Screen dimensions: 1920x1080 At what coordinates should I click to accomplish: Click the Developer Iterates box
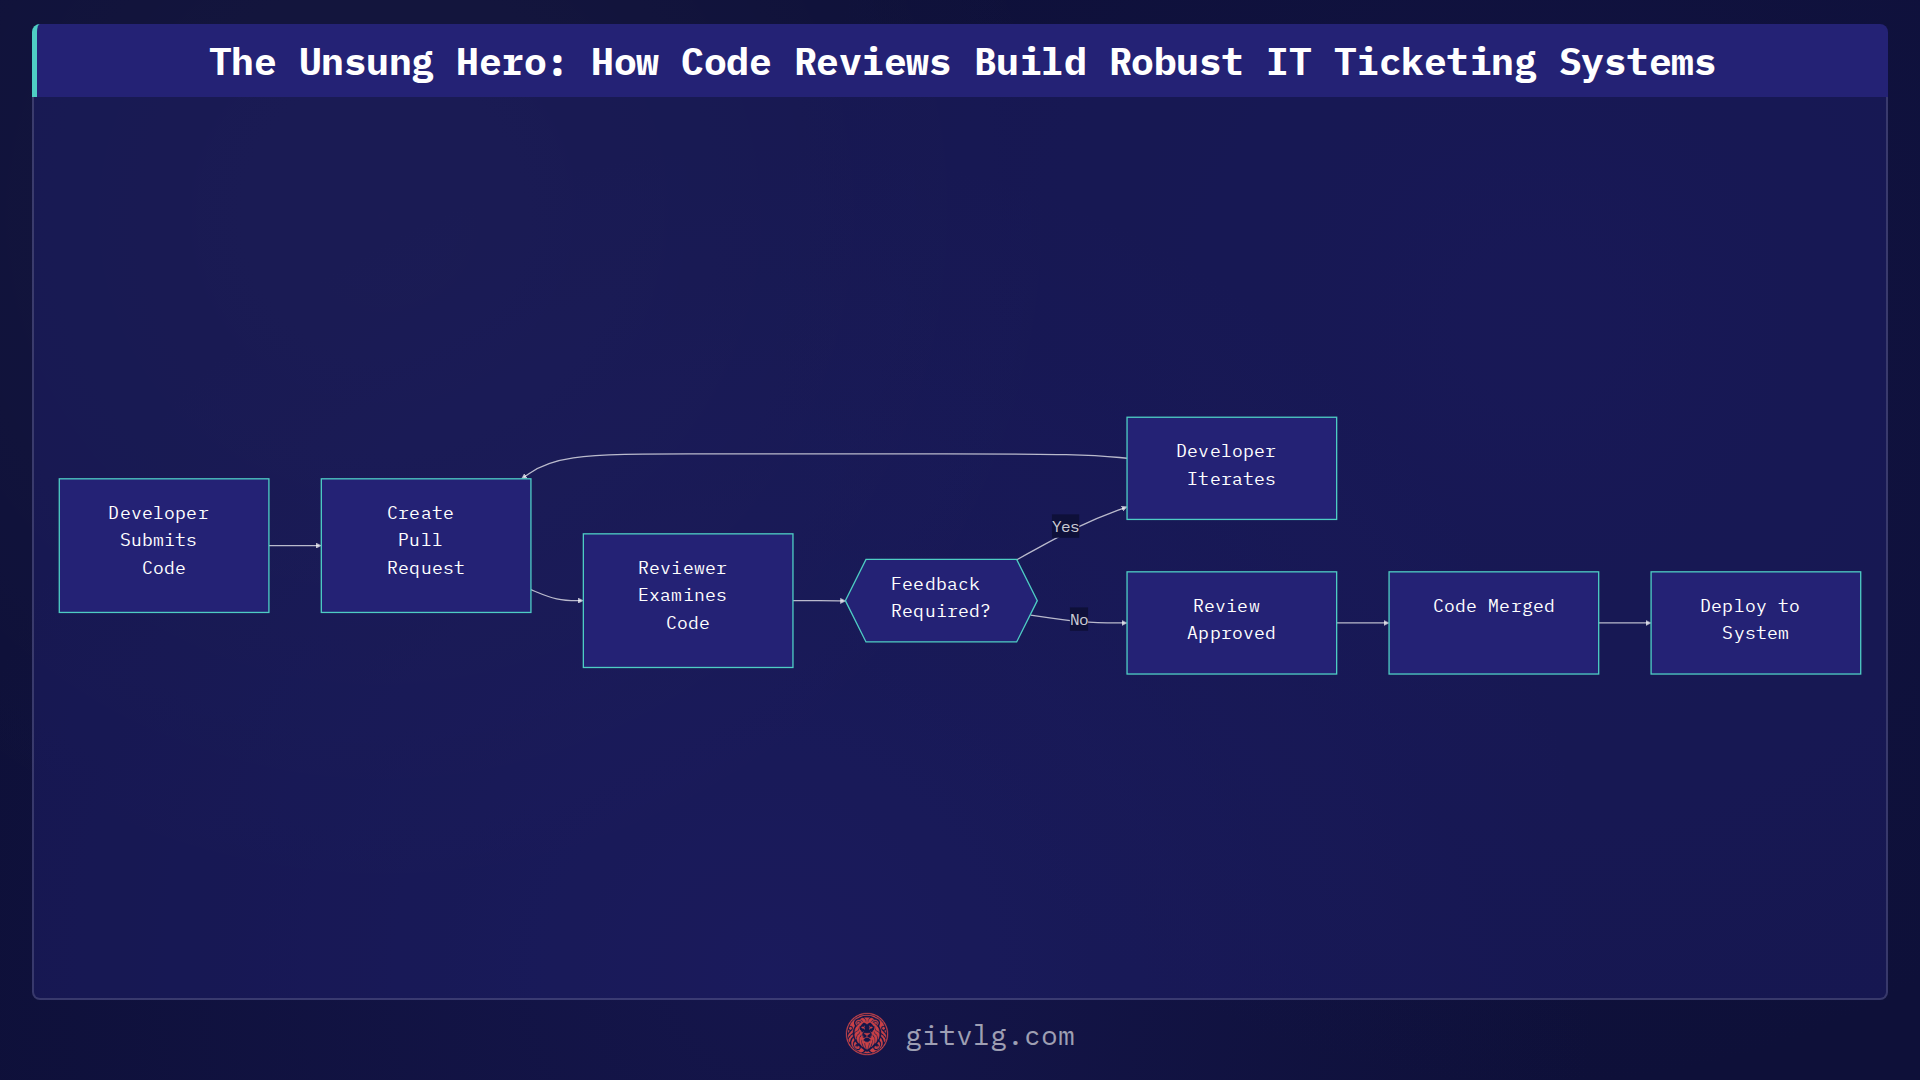point(1231,468)
